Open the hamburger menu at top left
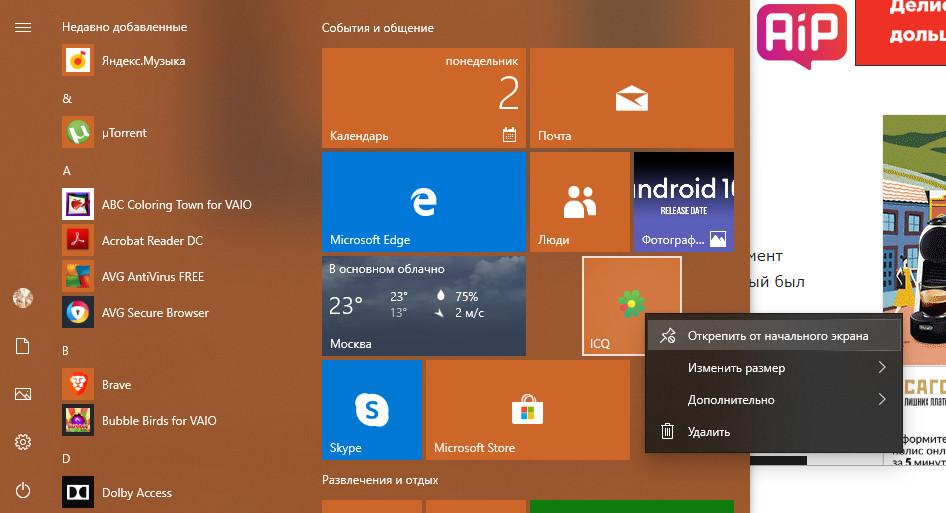The image size is (946, 513). pyautogui.click(x=23, y=28)
